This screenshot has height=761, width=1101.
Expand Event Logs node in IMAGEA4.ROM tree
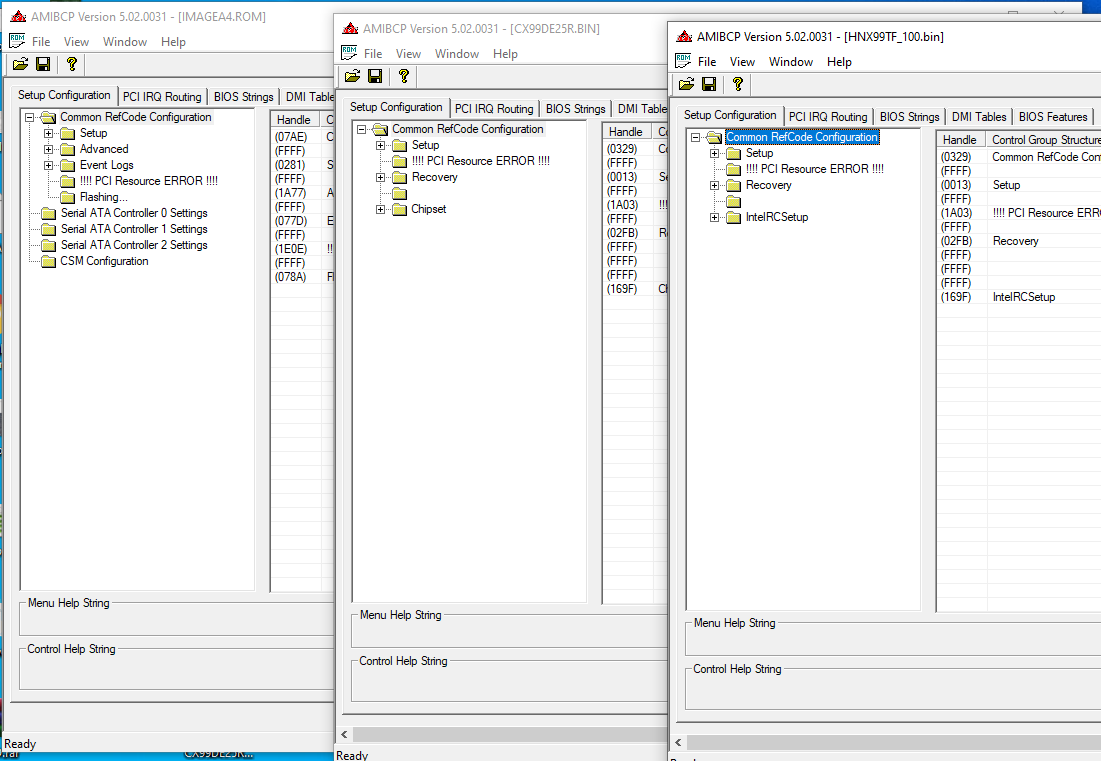[x=48, y=166]
